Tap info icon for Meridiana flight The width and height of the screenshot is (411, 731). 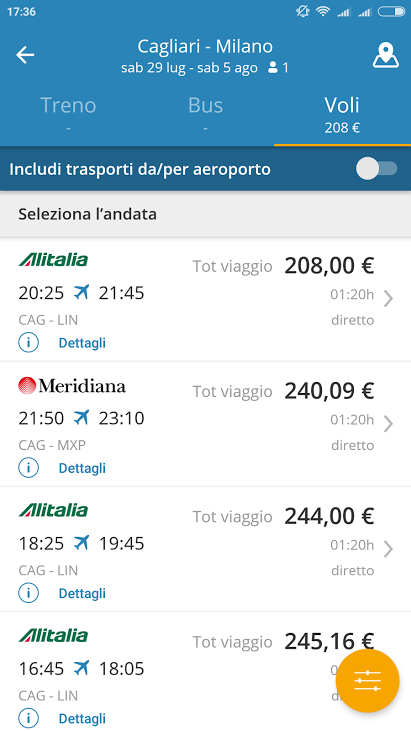[28, 468]
